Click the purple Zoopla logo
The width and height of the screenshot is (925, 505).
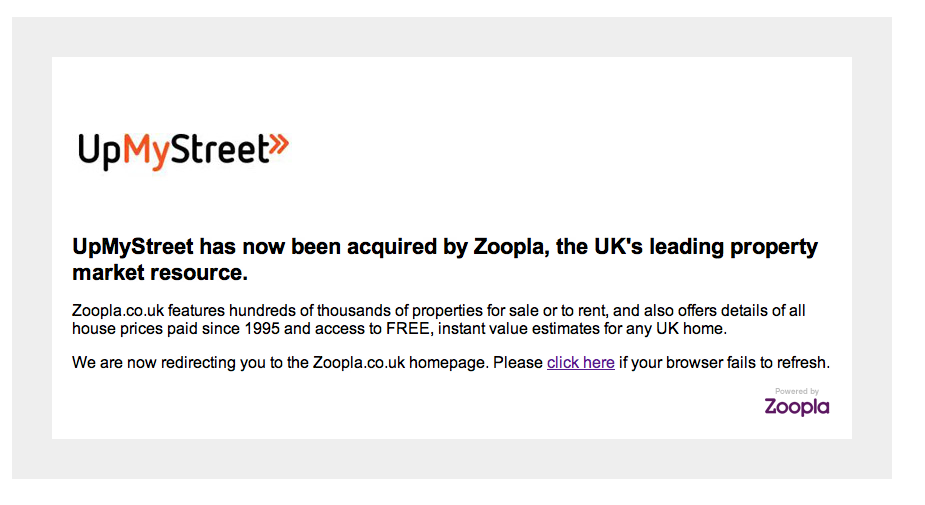point(797,406)
